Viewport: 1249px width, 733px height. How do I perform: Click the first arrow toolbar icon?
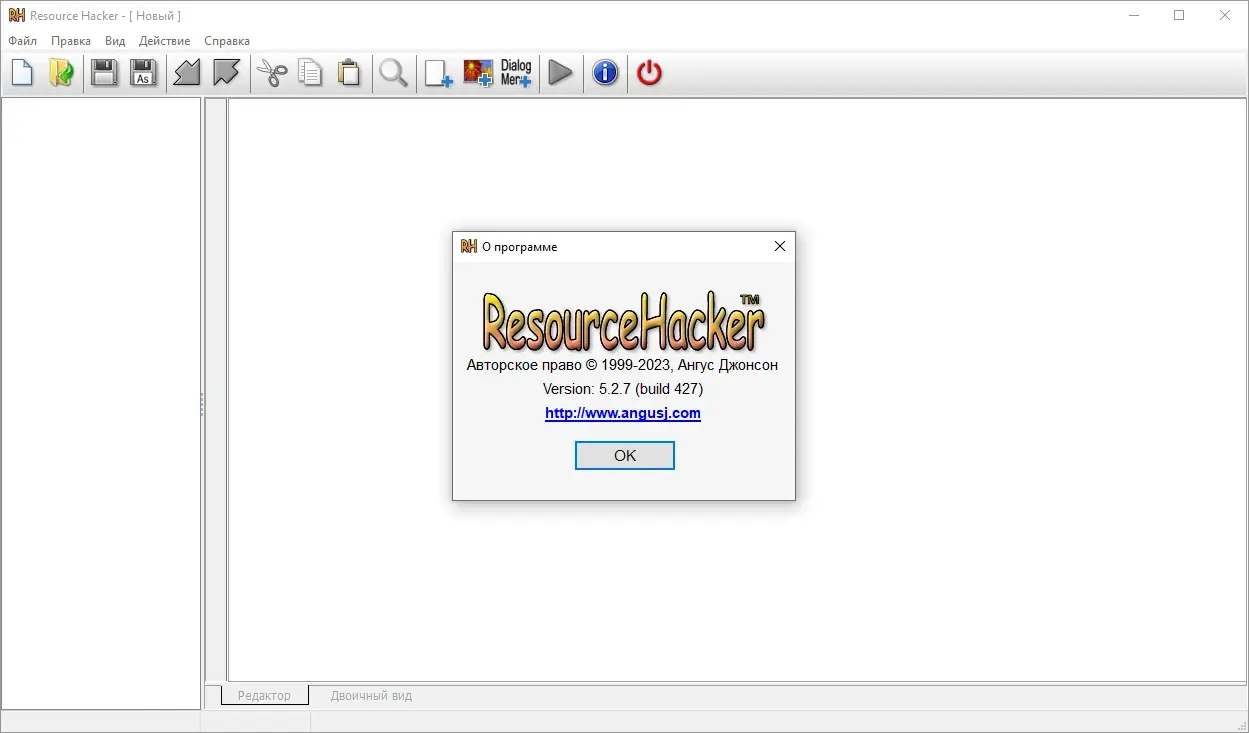(187, 73)
